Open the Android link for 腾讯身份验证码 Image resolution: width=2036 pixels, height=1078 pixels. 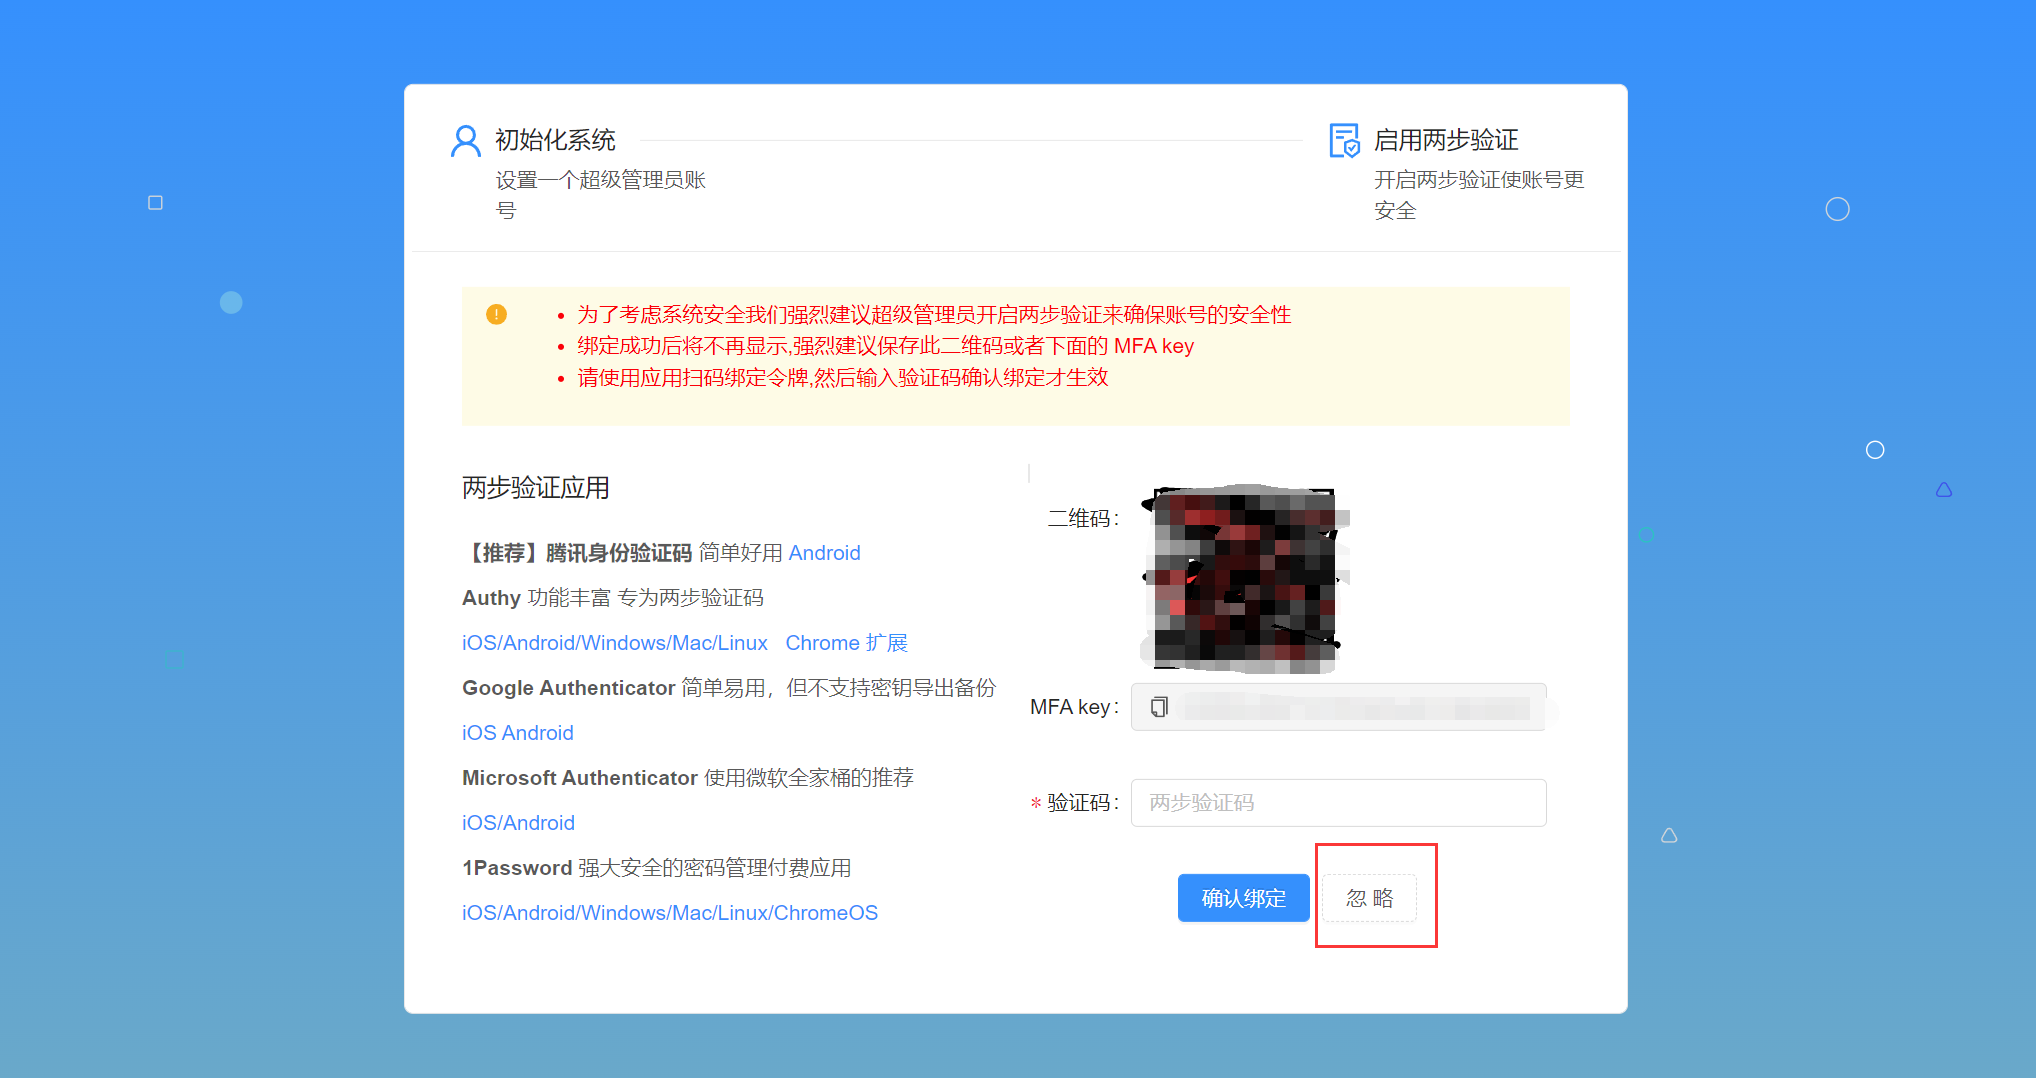coord(824,553)
